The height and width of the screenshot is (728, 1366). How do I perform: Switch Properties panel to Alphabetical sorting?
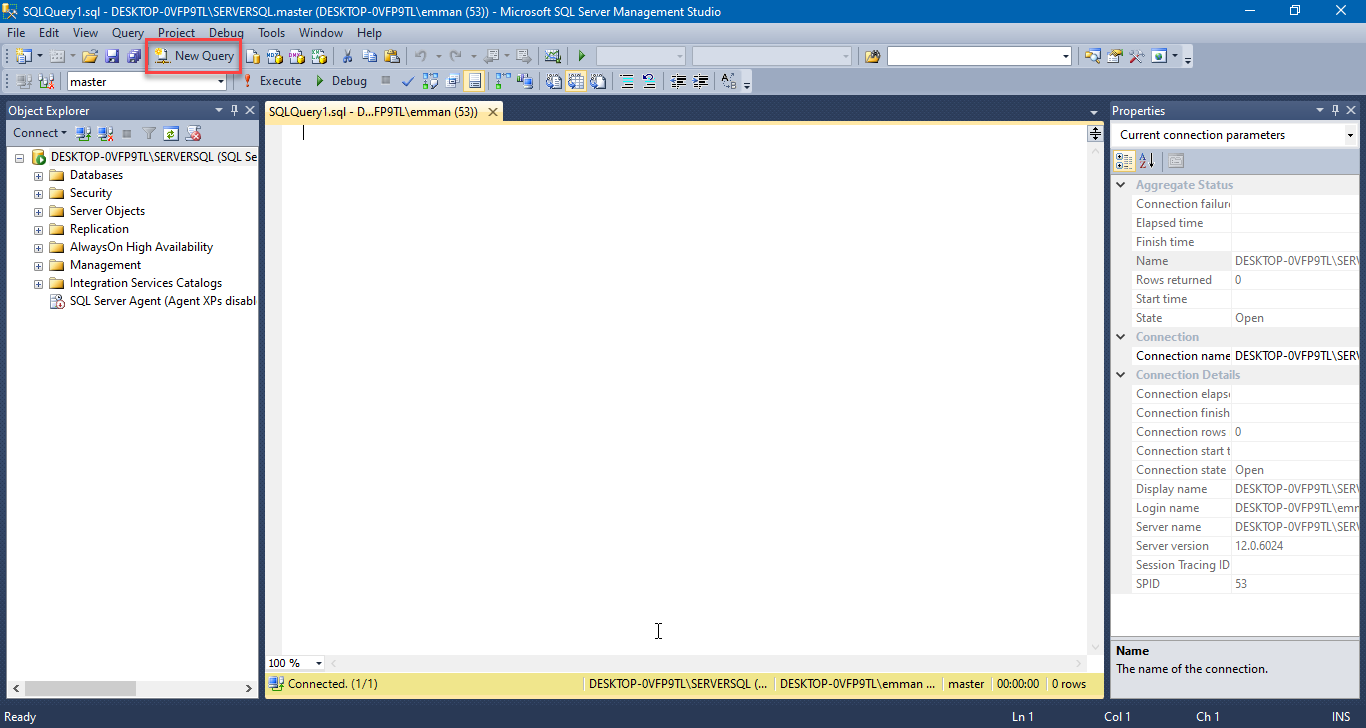(x=1146, y=160)
